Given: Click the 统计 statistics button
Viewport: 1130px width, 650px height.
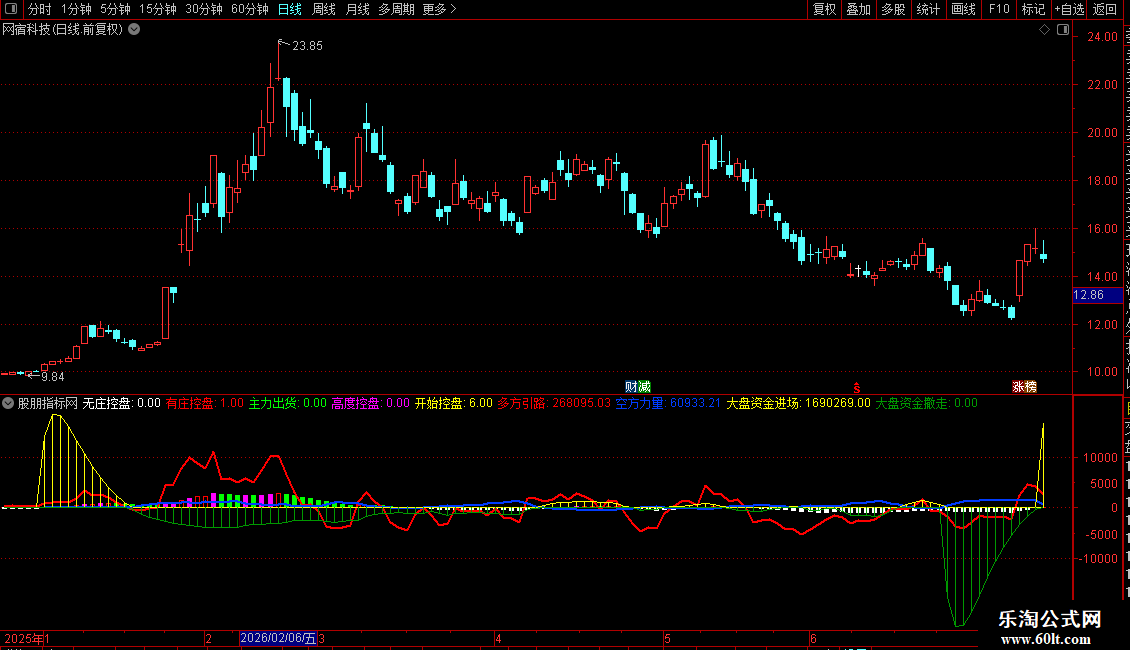Looking at the screenshot, I should point(928,9).
